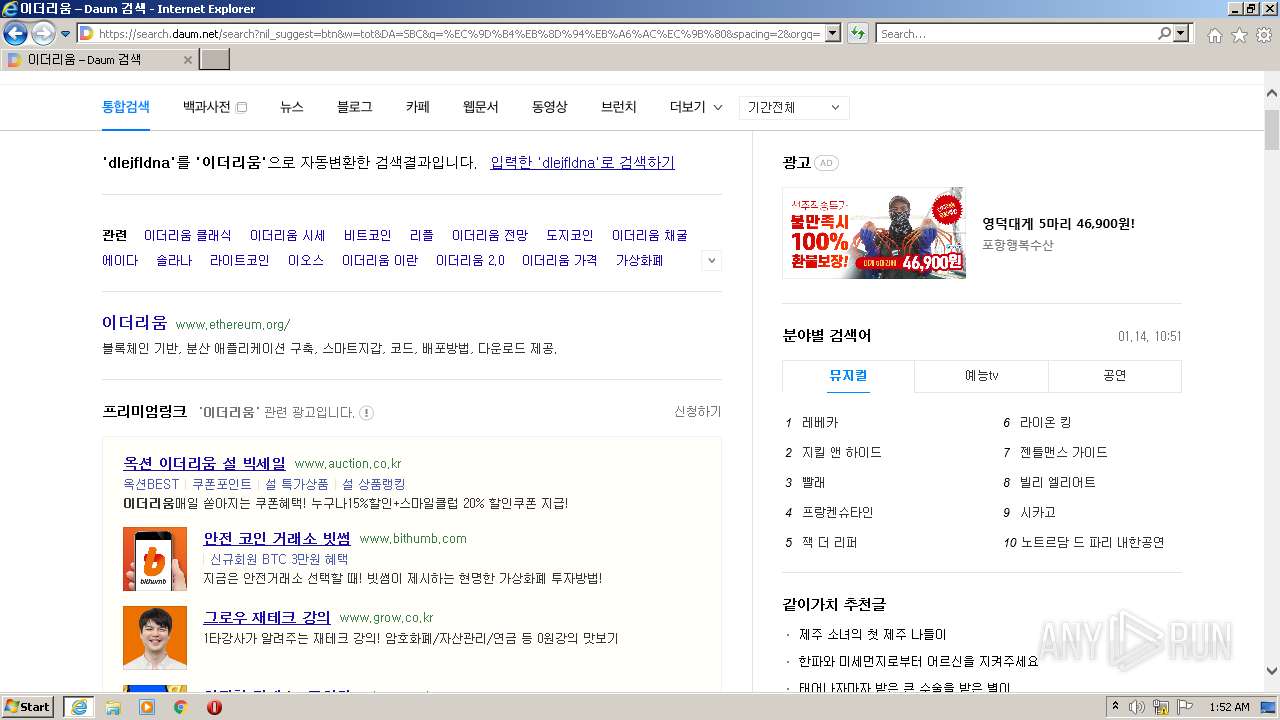The width and height of the screenshot is (1280, 720).
Task: Select the 공연 category tab
Action: click(1115, 376)
